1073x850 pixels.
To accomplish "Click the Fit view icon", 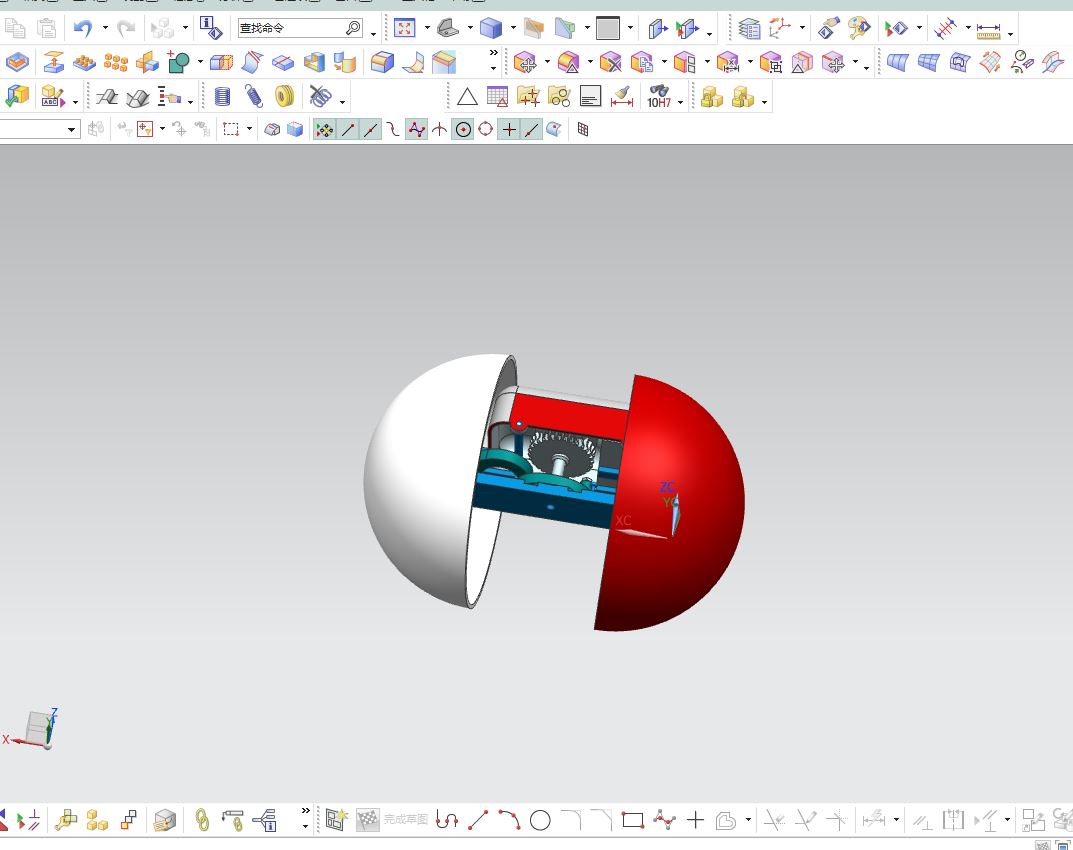I will [404, 28].
